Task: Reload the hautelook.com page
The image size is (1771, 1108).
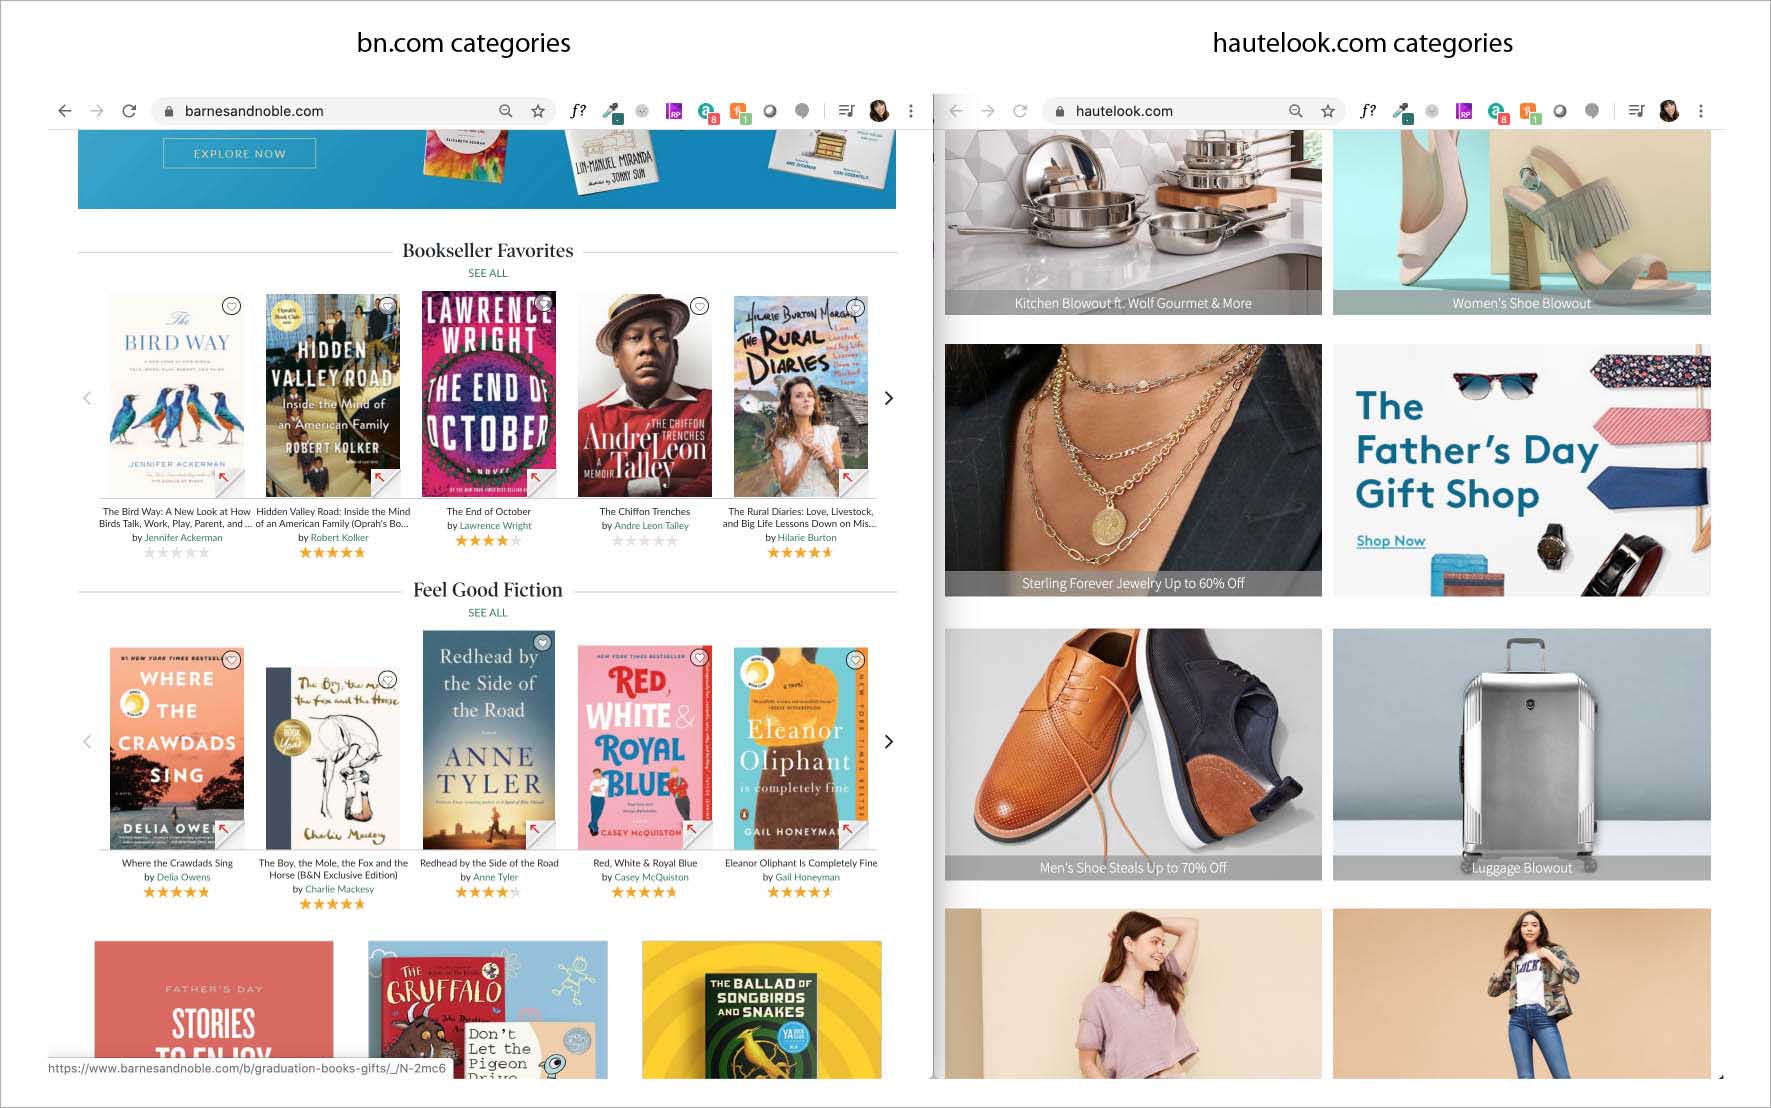Action: click(1020, 111)
